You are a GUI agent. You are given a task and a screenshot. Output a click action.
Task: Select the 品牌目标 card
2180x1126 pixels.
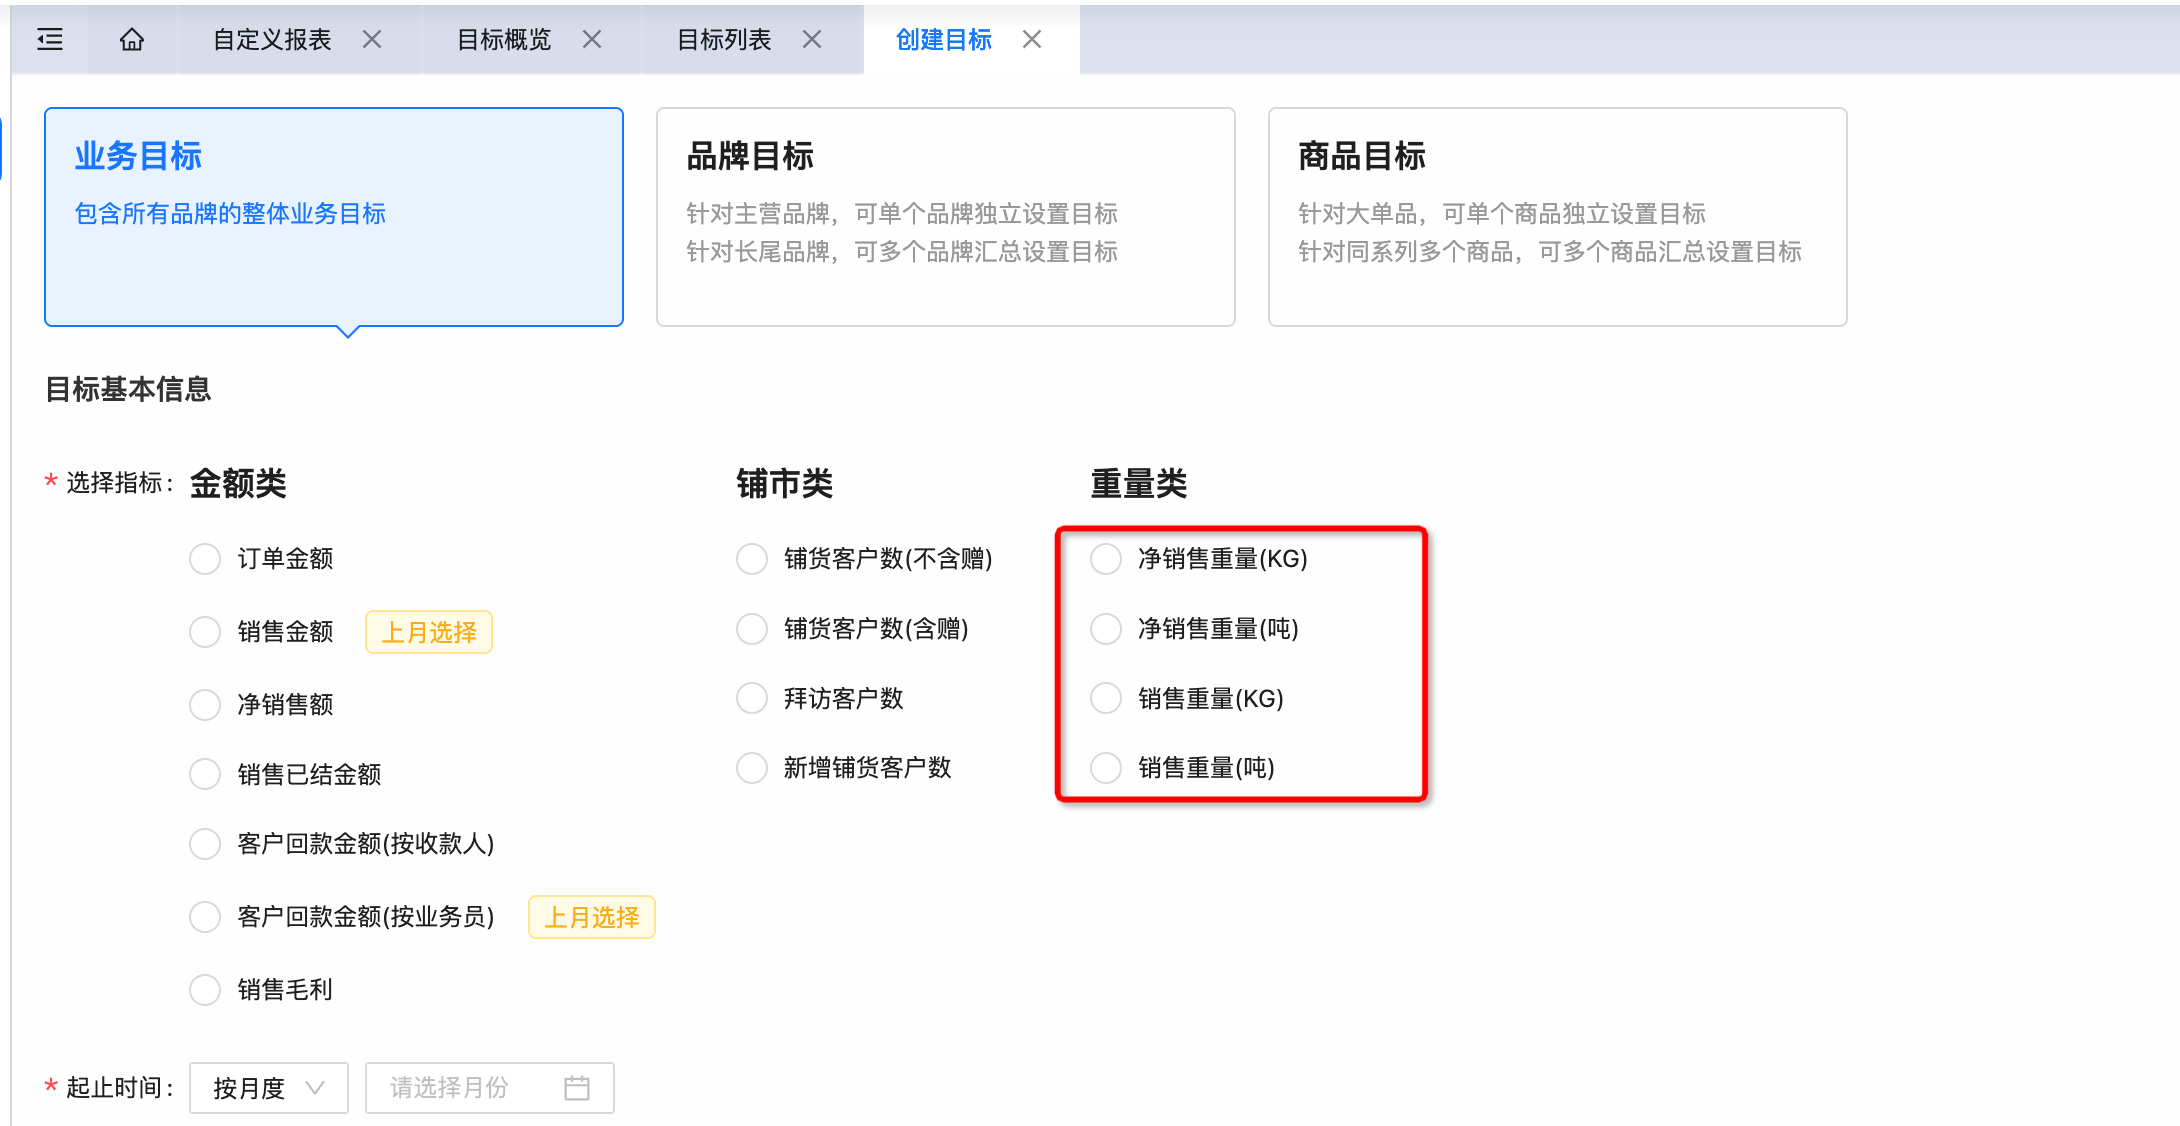(945, 217)
